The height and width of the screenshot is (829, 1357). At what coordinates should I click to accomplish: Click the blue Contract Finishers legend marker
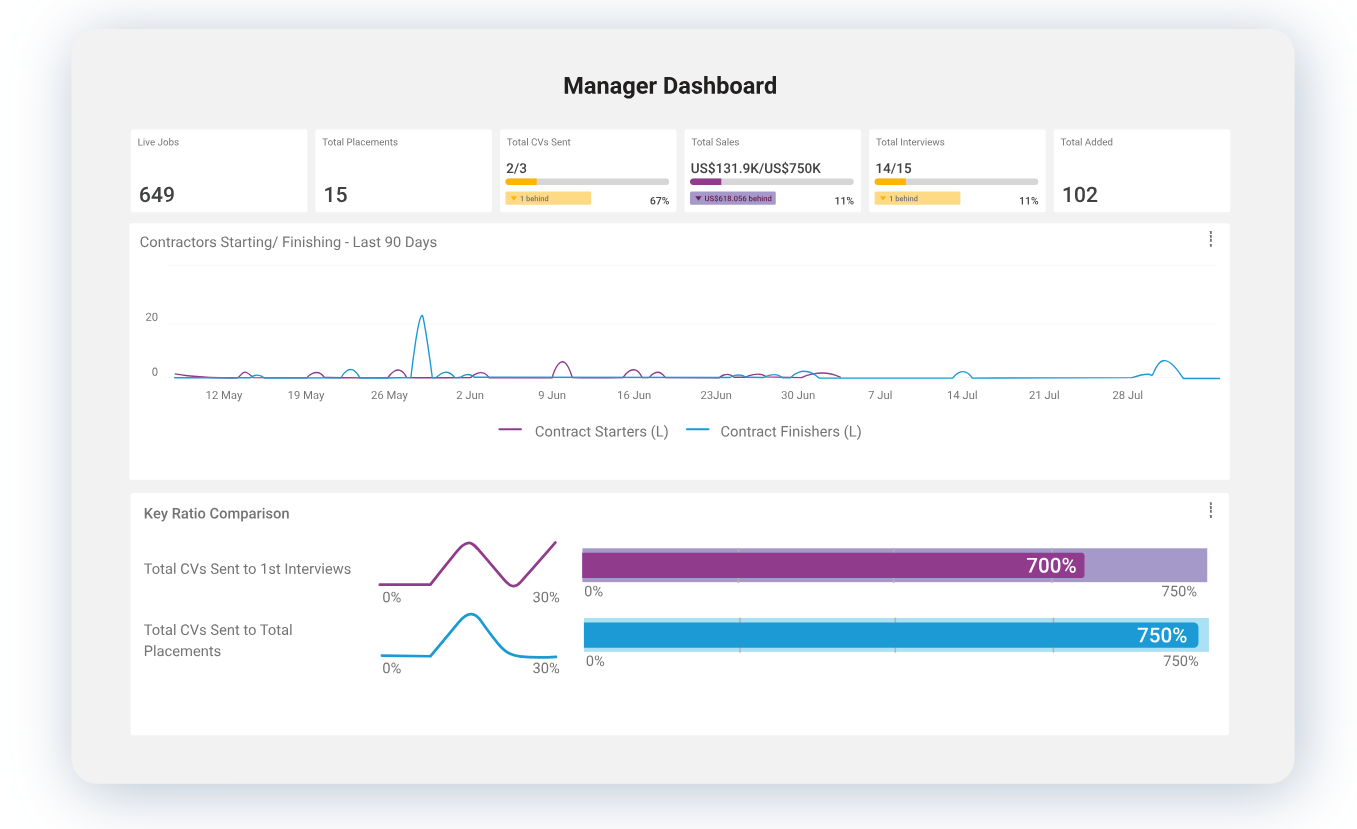pyautogui.click(x=699, y=431)
